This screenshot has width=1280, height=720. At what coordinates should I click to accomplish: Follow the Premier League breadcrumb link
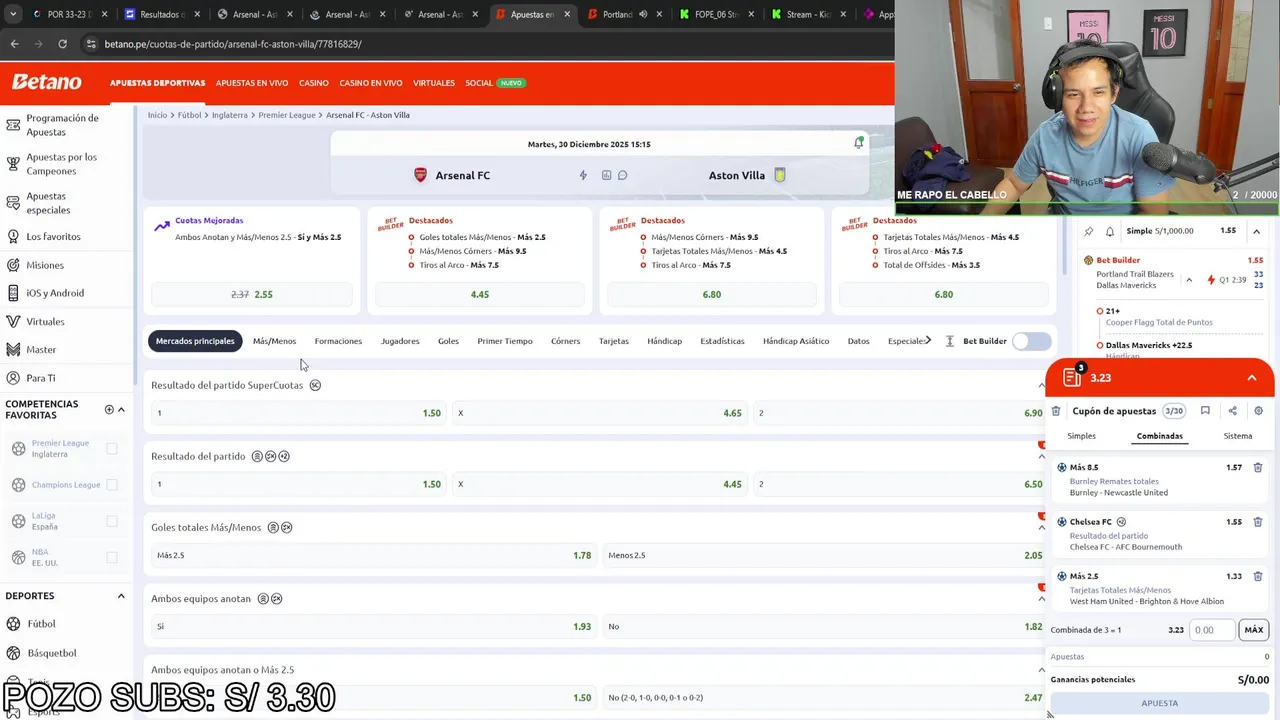(x=287, y=115)
